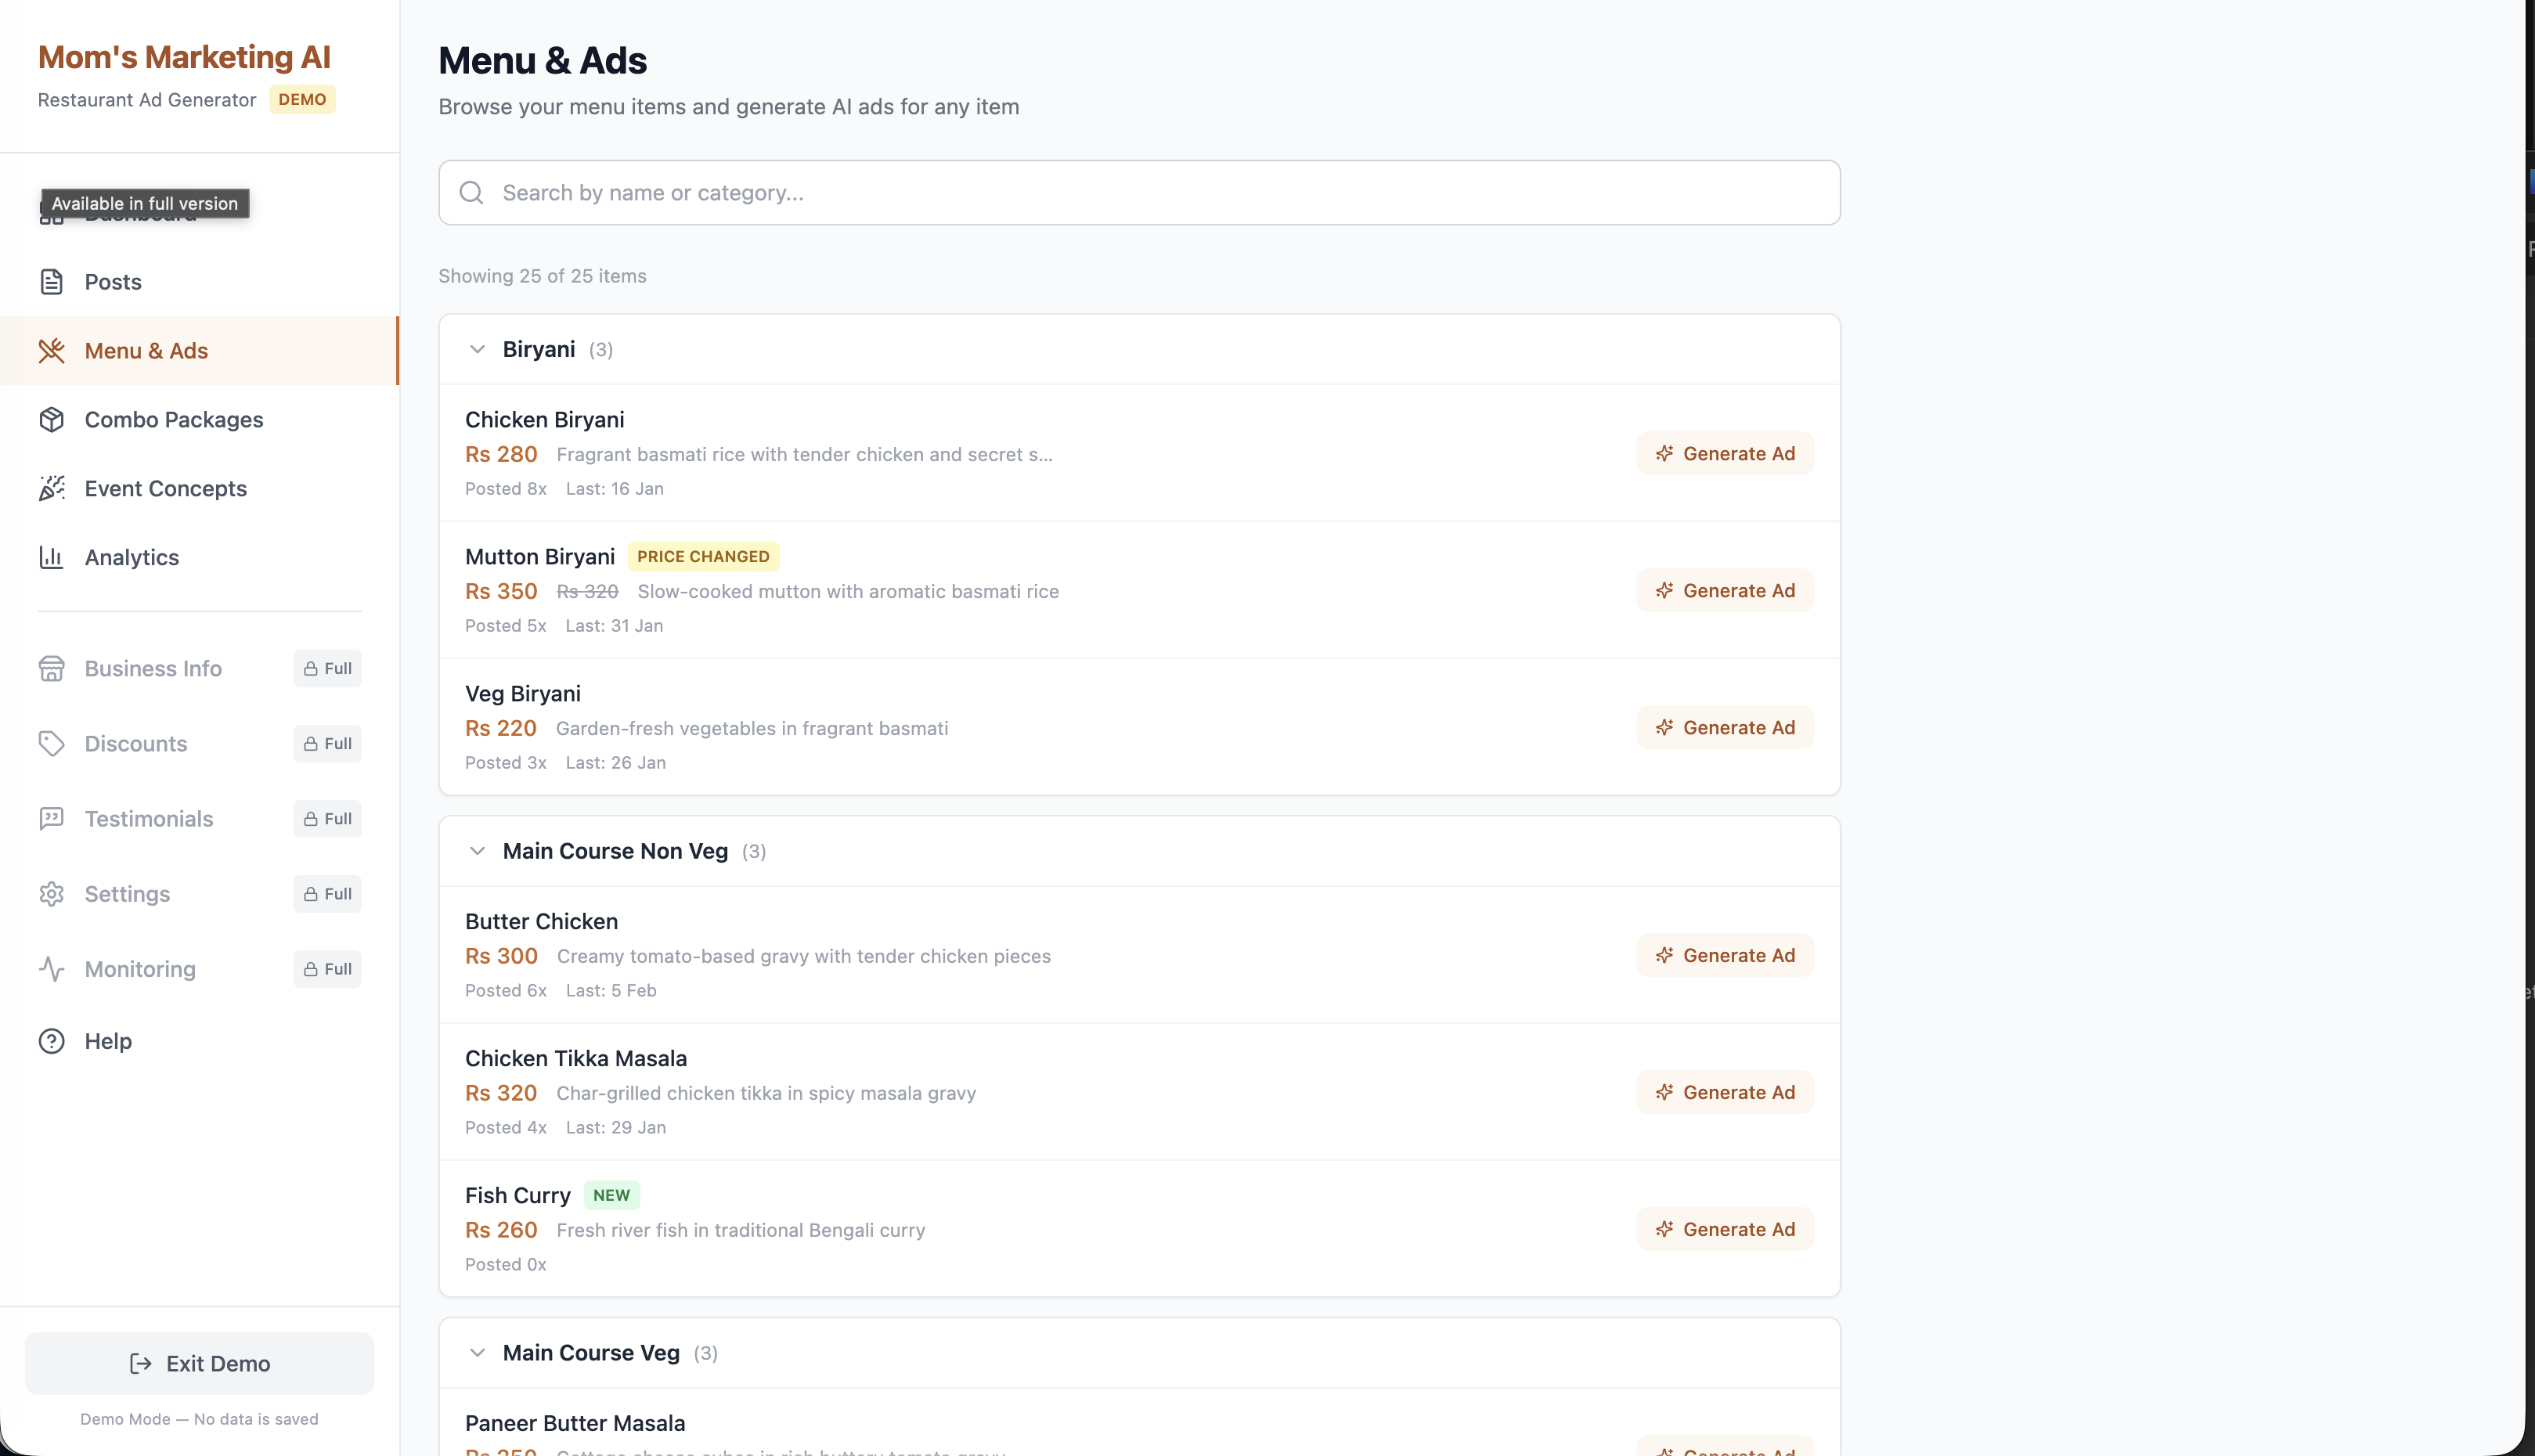Screen dimensions: 2535x1456
Task: Click Exit Demo
Action: click(199, 1363)
